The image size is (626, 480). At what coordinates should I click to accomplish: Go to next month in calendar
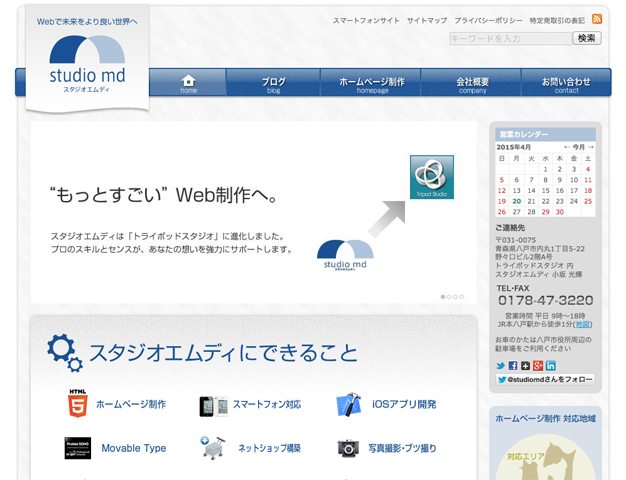[591, 147]
